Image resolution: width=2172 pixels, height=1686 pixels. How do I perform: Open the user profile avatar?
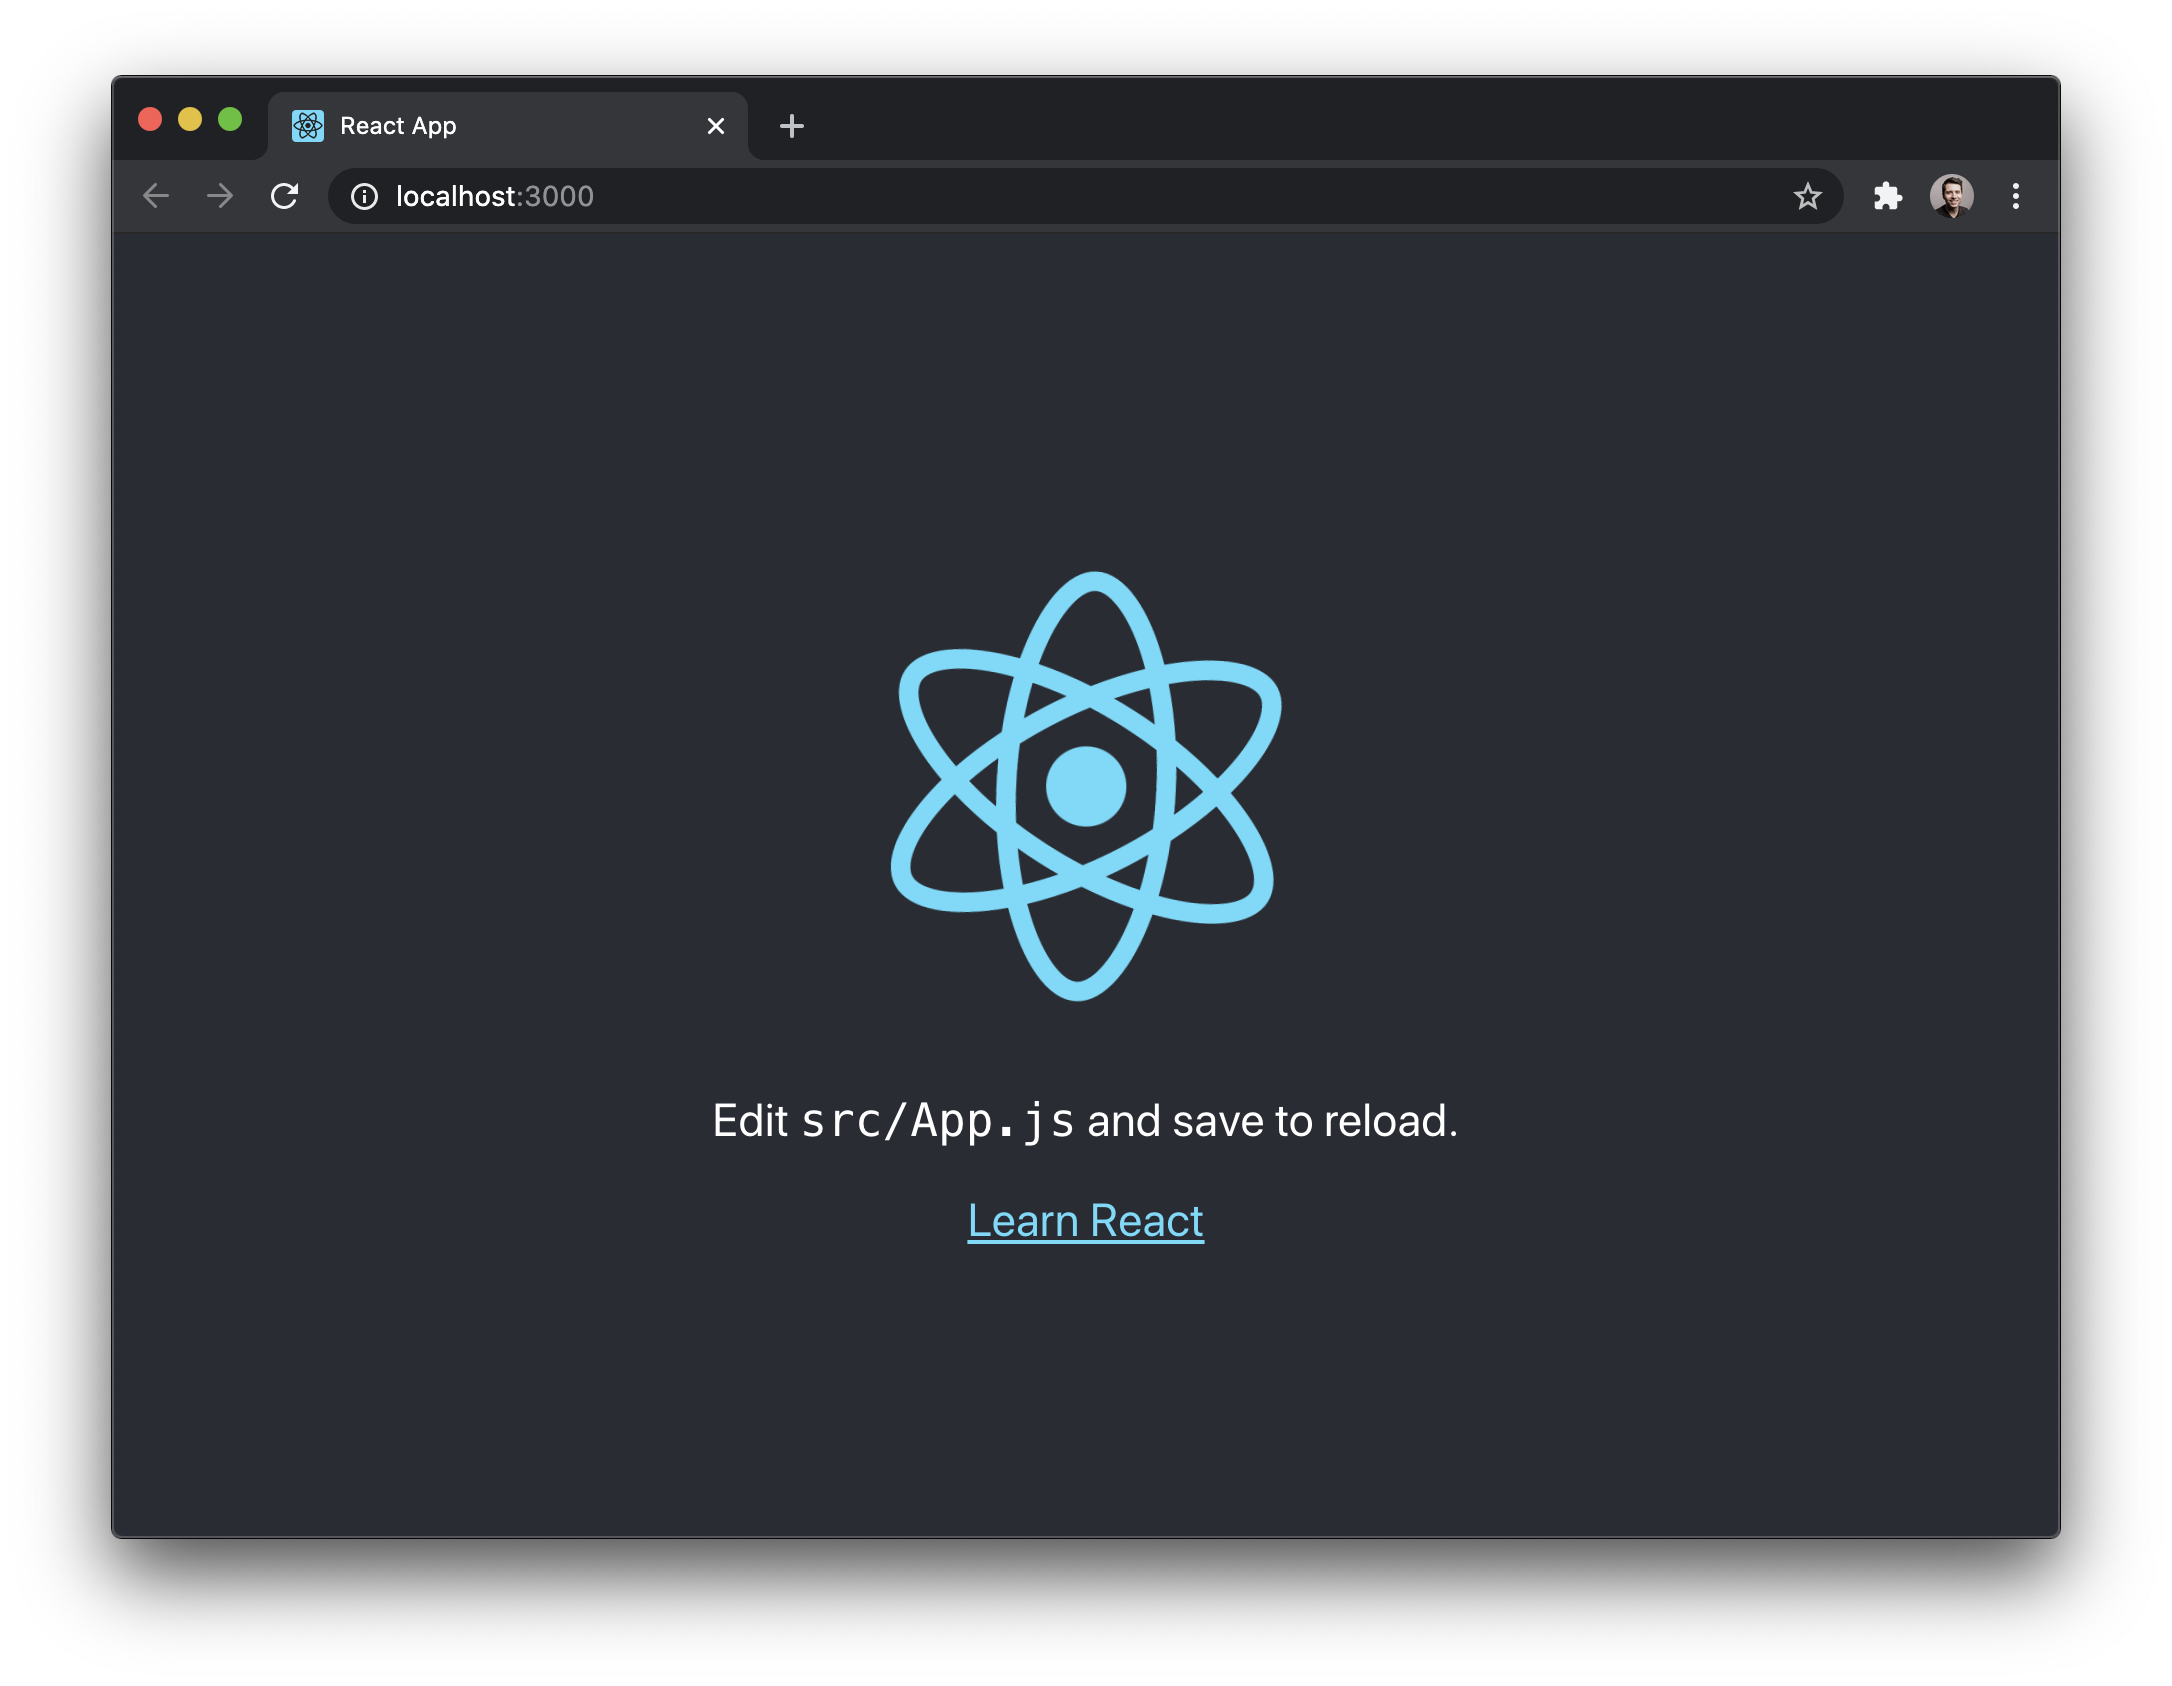(x=1951, y=196)
